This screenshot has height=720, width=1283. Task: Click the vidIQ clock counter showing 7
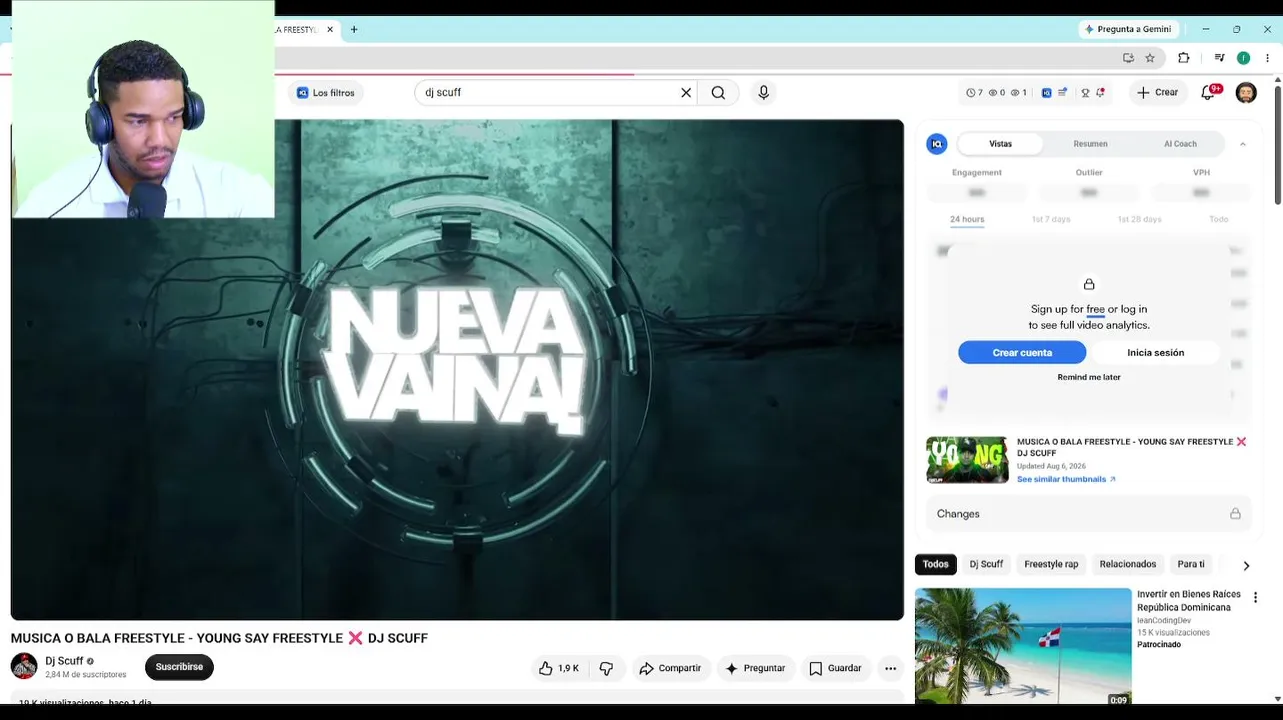point(974,93)
